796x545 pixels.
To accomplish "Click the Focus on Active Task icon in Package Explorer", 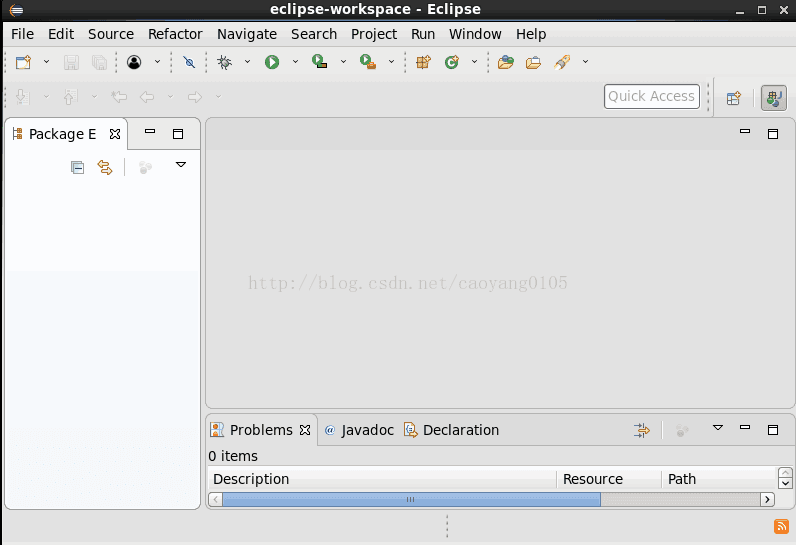I will click(x=145, y=167).
